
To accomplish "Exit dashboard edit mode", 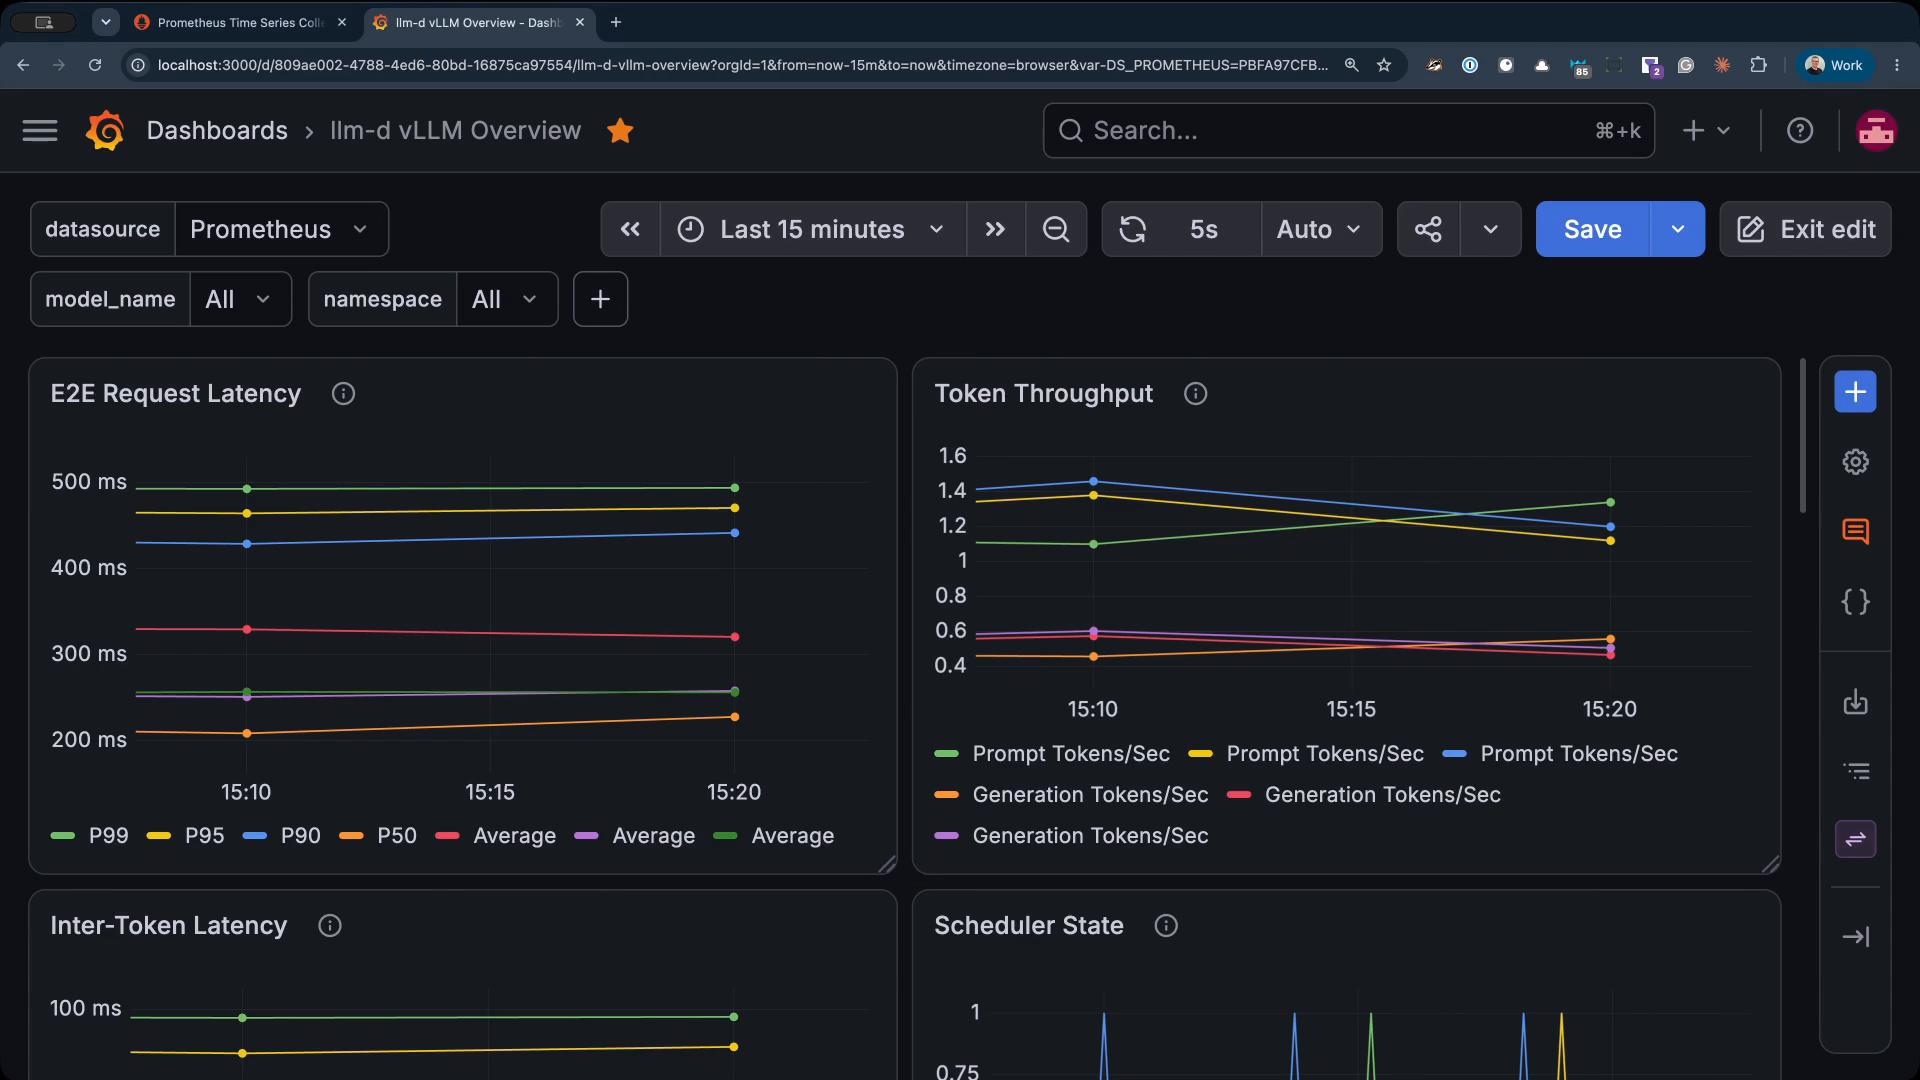I will [1805, 229].
